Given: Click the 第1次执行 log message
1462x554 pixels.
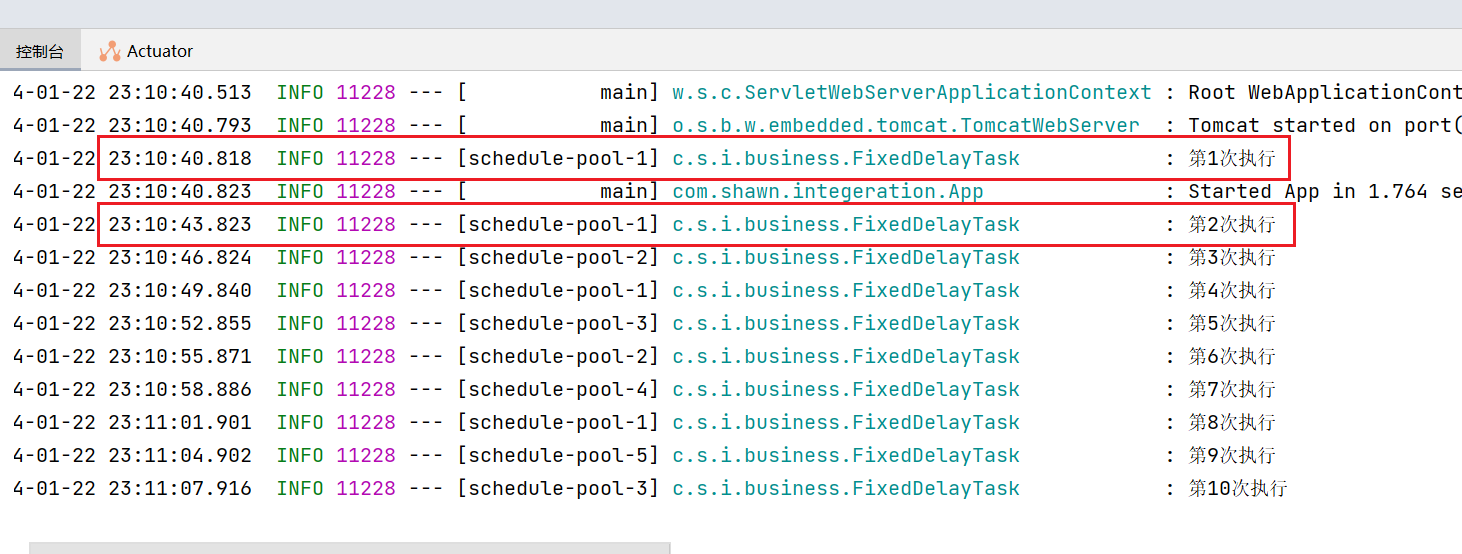Looking at the screenshot, I should tap(1232, 158).
